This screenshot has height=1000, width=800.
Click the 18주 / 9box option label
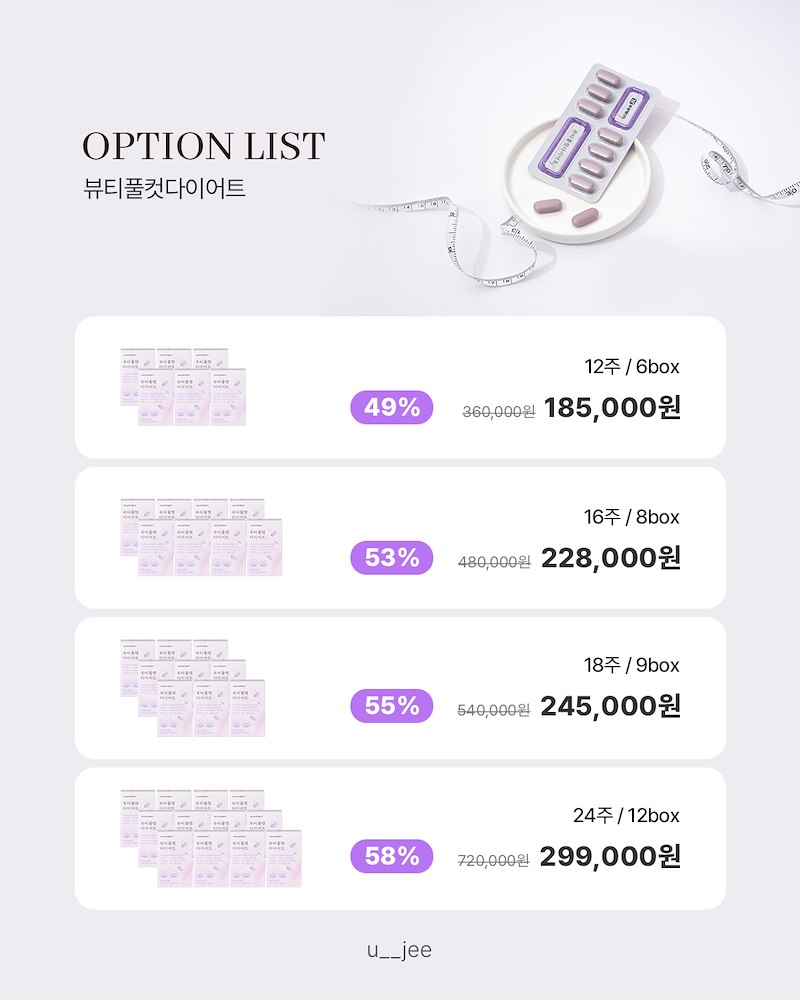pos(632,665)
